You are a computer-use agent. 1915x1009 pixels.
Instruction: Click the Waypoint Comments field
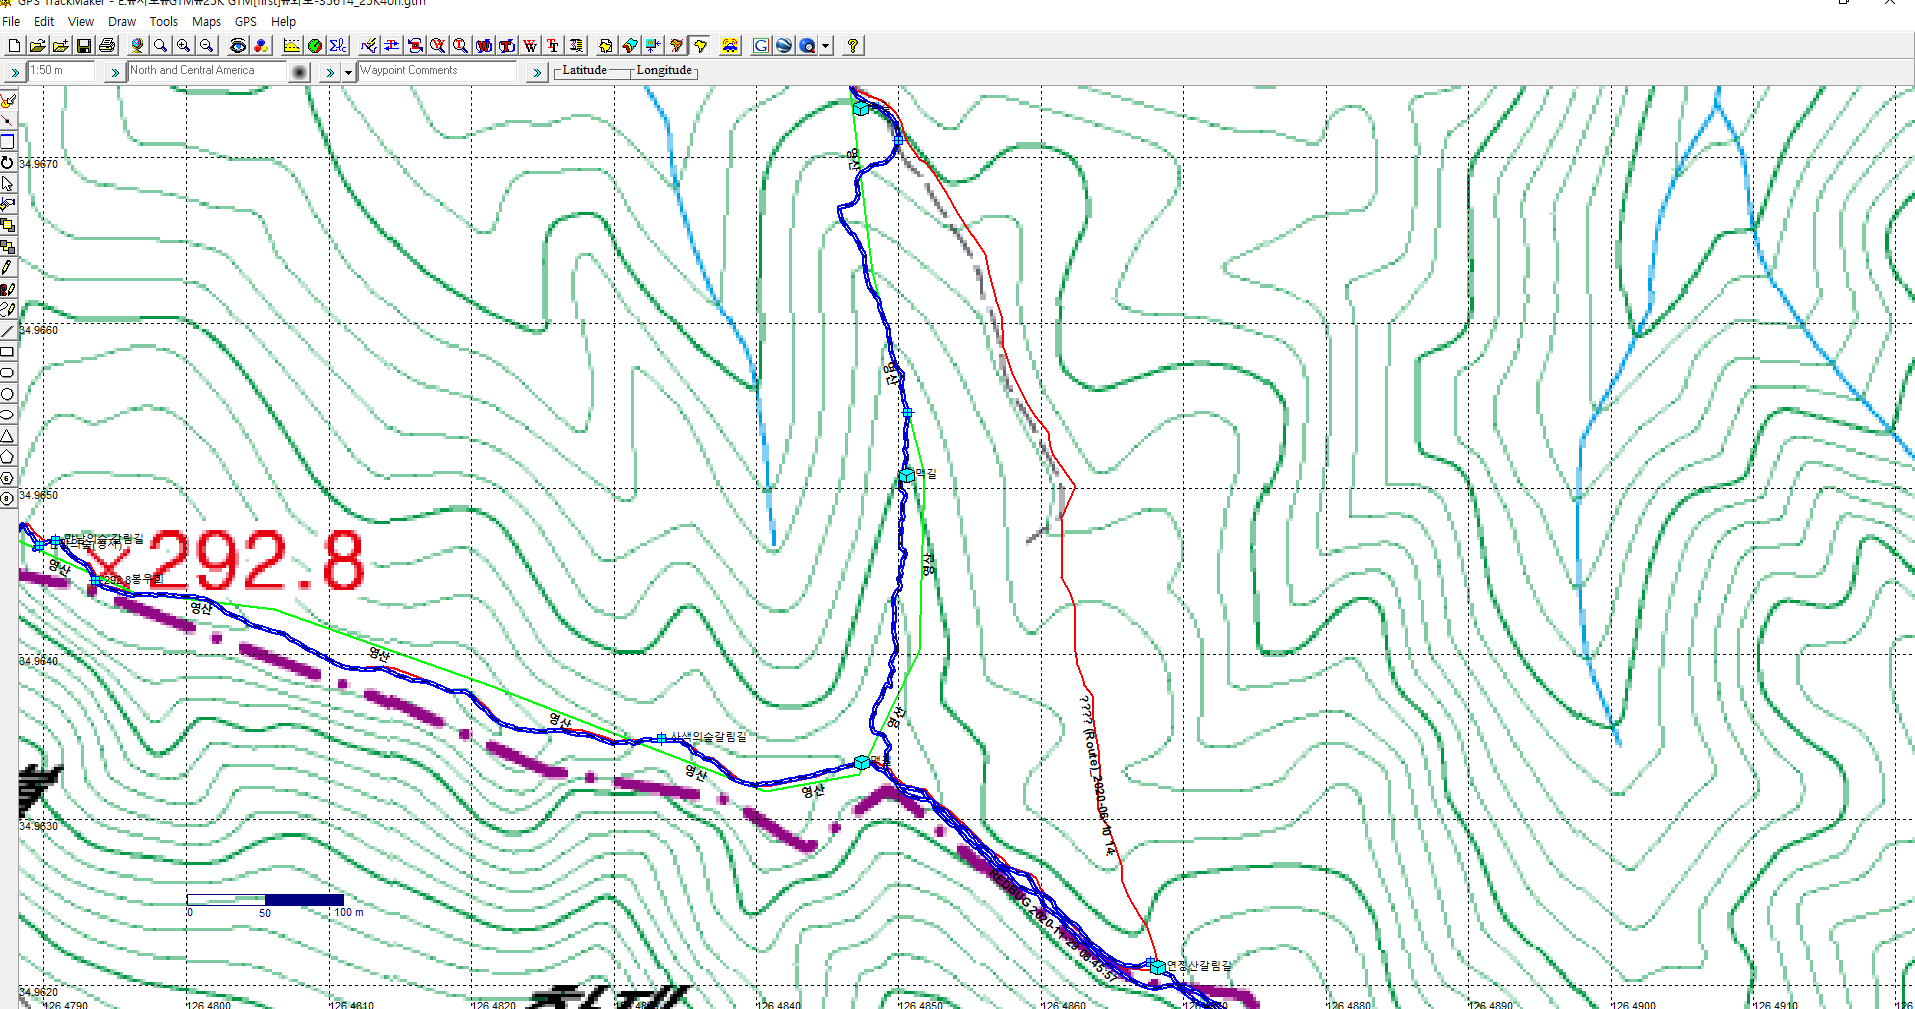(x=437, y=70)
